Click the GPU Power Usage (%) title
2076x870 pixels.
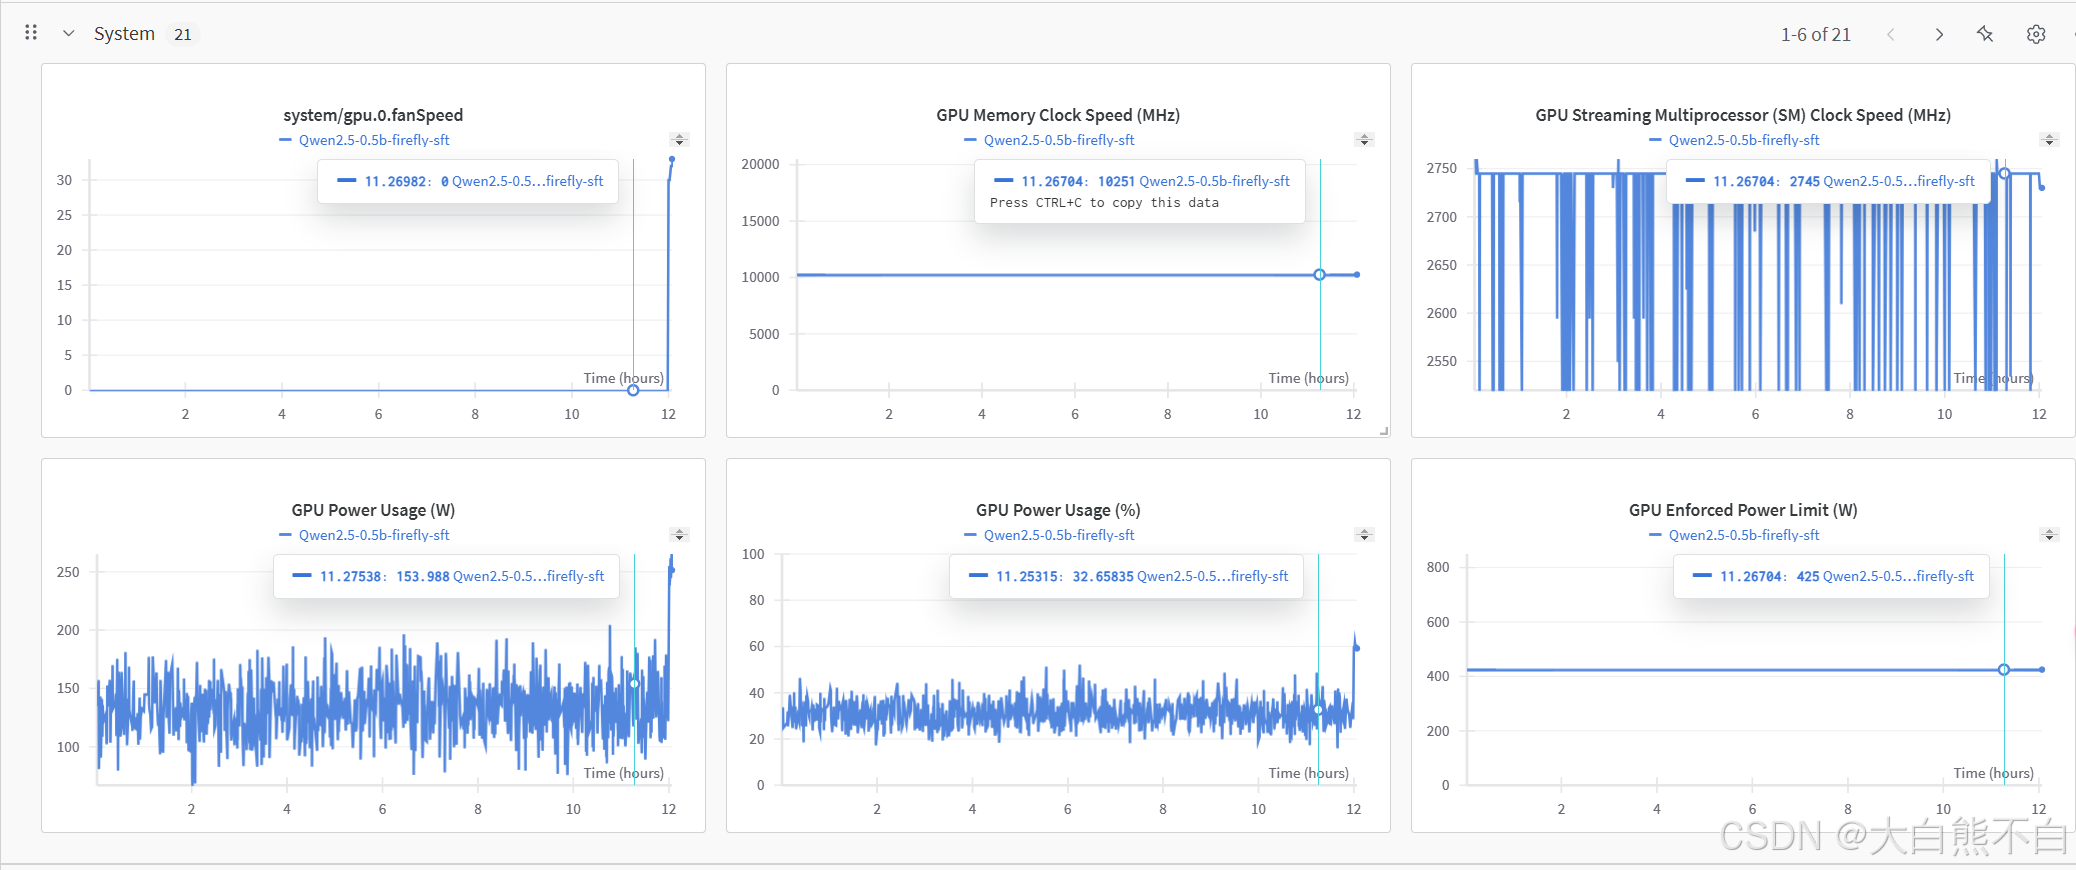point(1058,510)
